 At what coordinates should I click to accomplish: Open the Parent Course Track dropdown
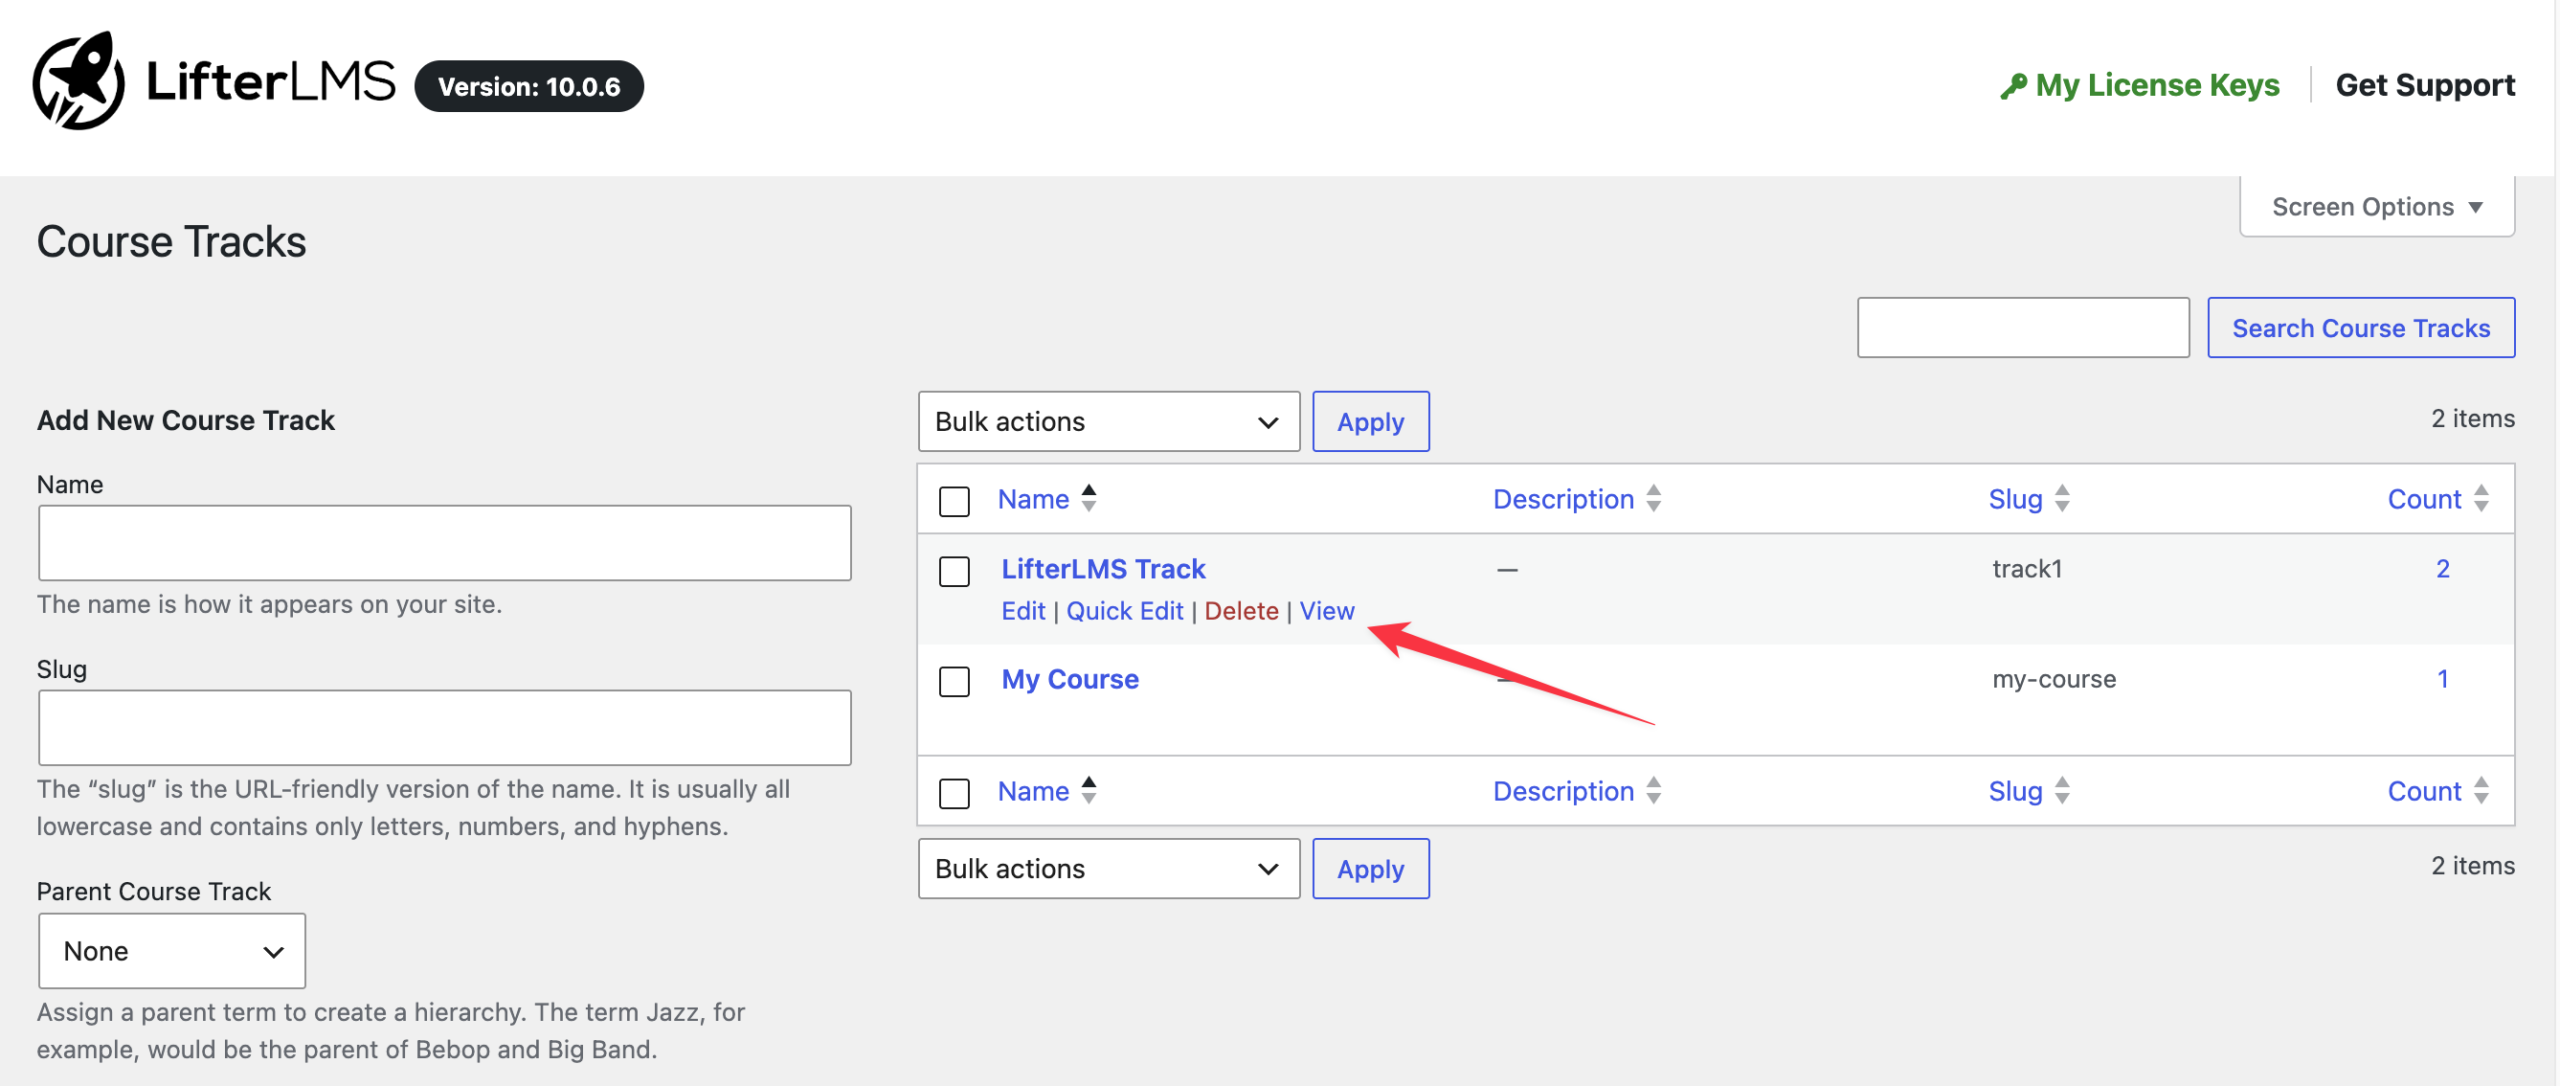172,950
